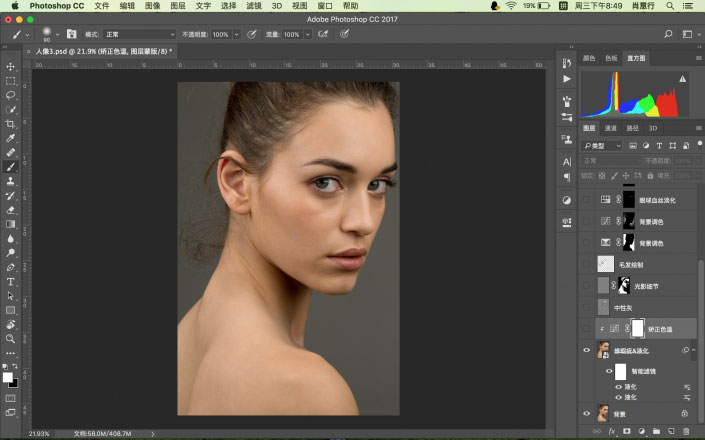Click the 矫正色温 layer mask thumbnail
Screen dimensions: 705x440
[x=637, y=328]
